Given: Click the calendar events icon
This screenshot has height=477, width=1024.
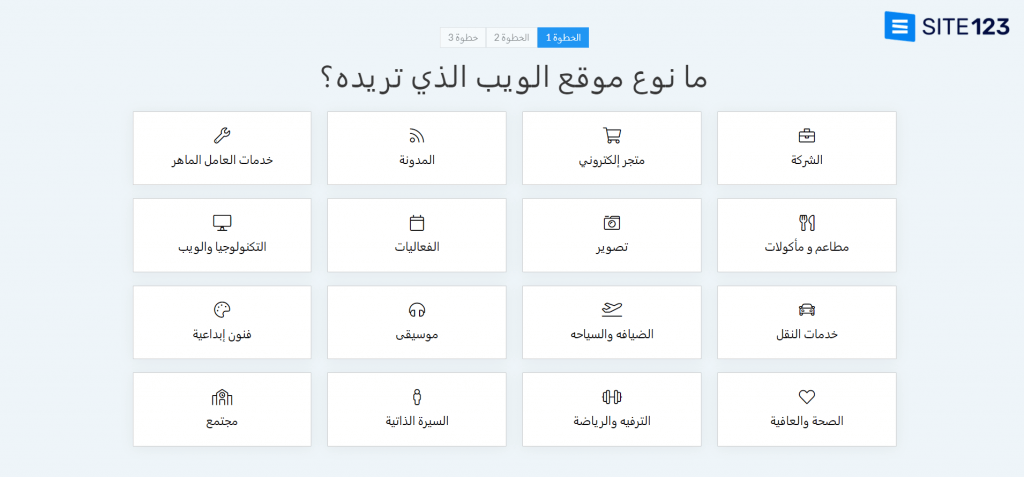Looking at the screenshot, I should 417,222.
